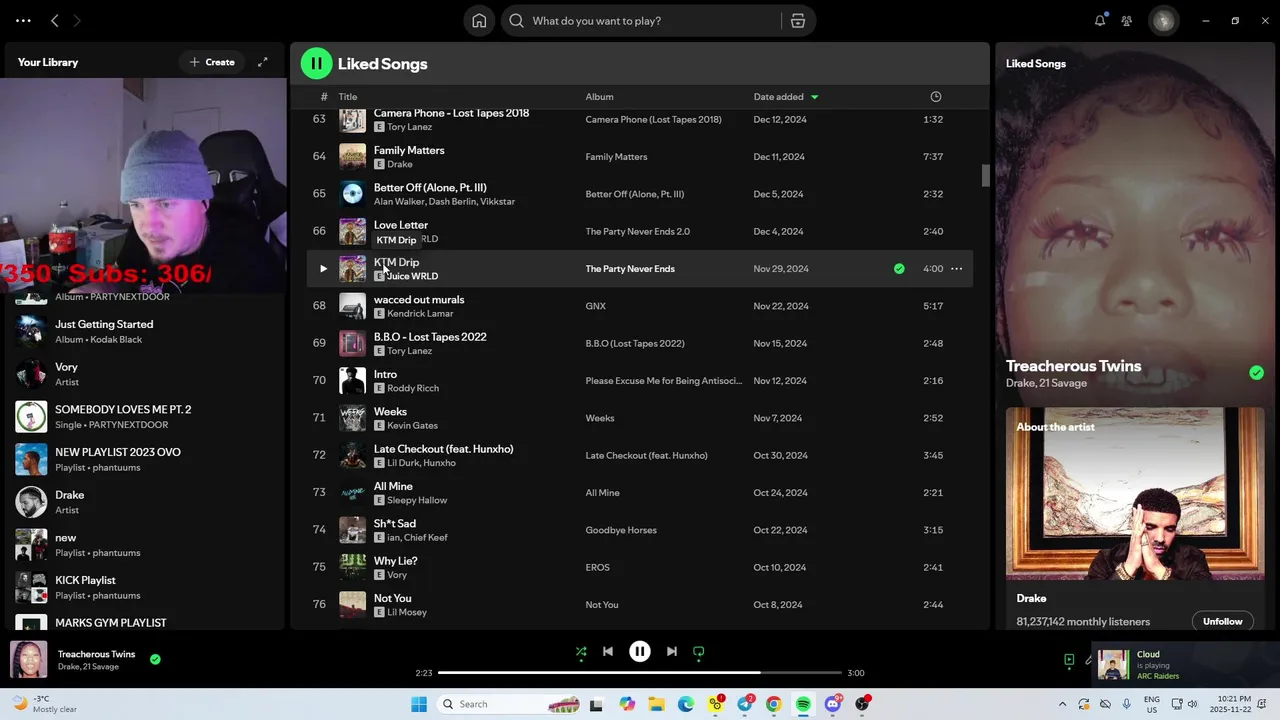
Task: Click the now-playing cover art in player bar
Action: [x=29, y=660]
